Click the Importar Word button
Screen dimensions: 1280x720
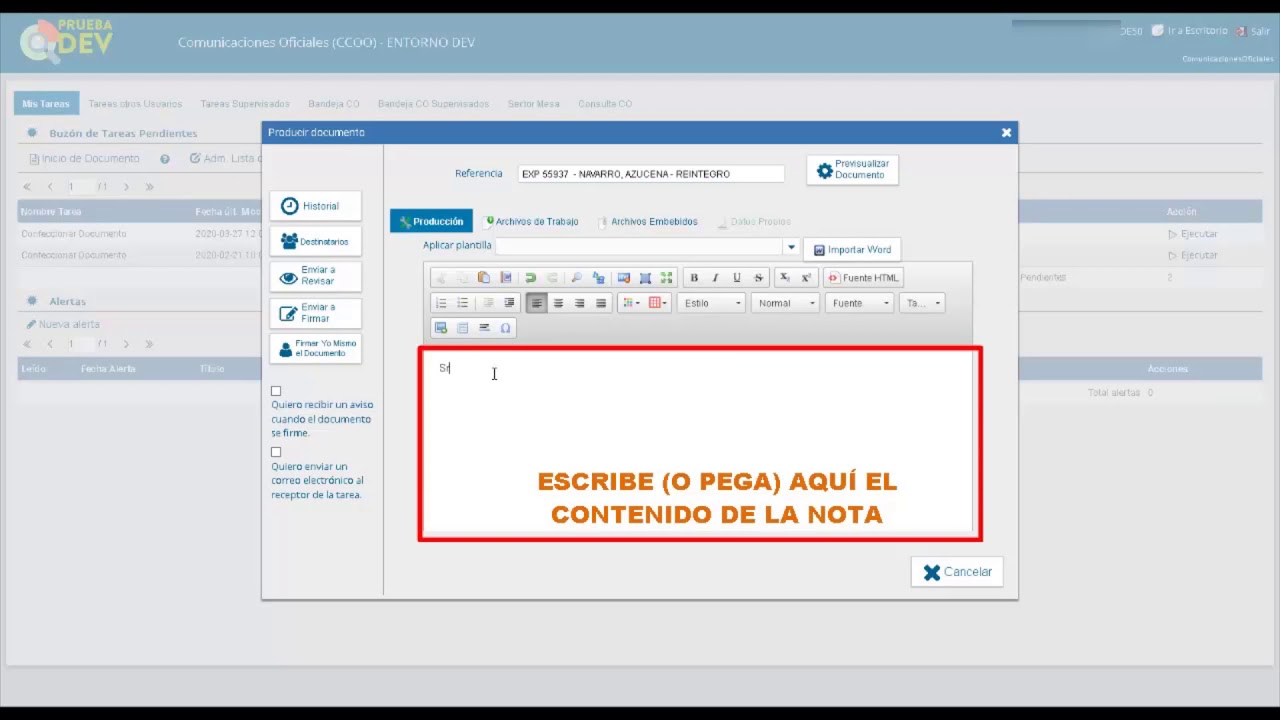coord(852,250)
